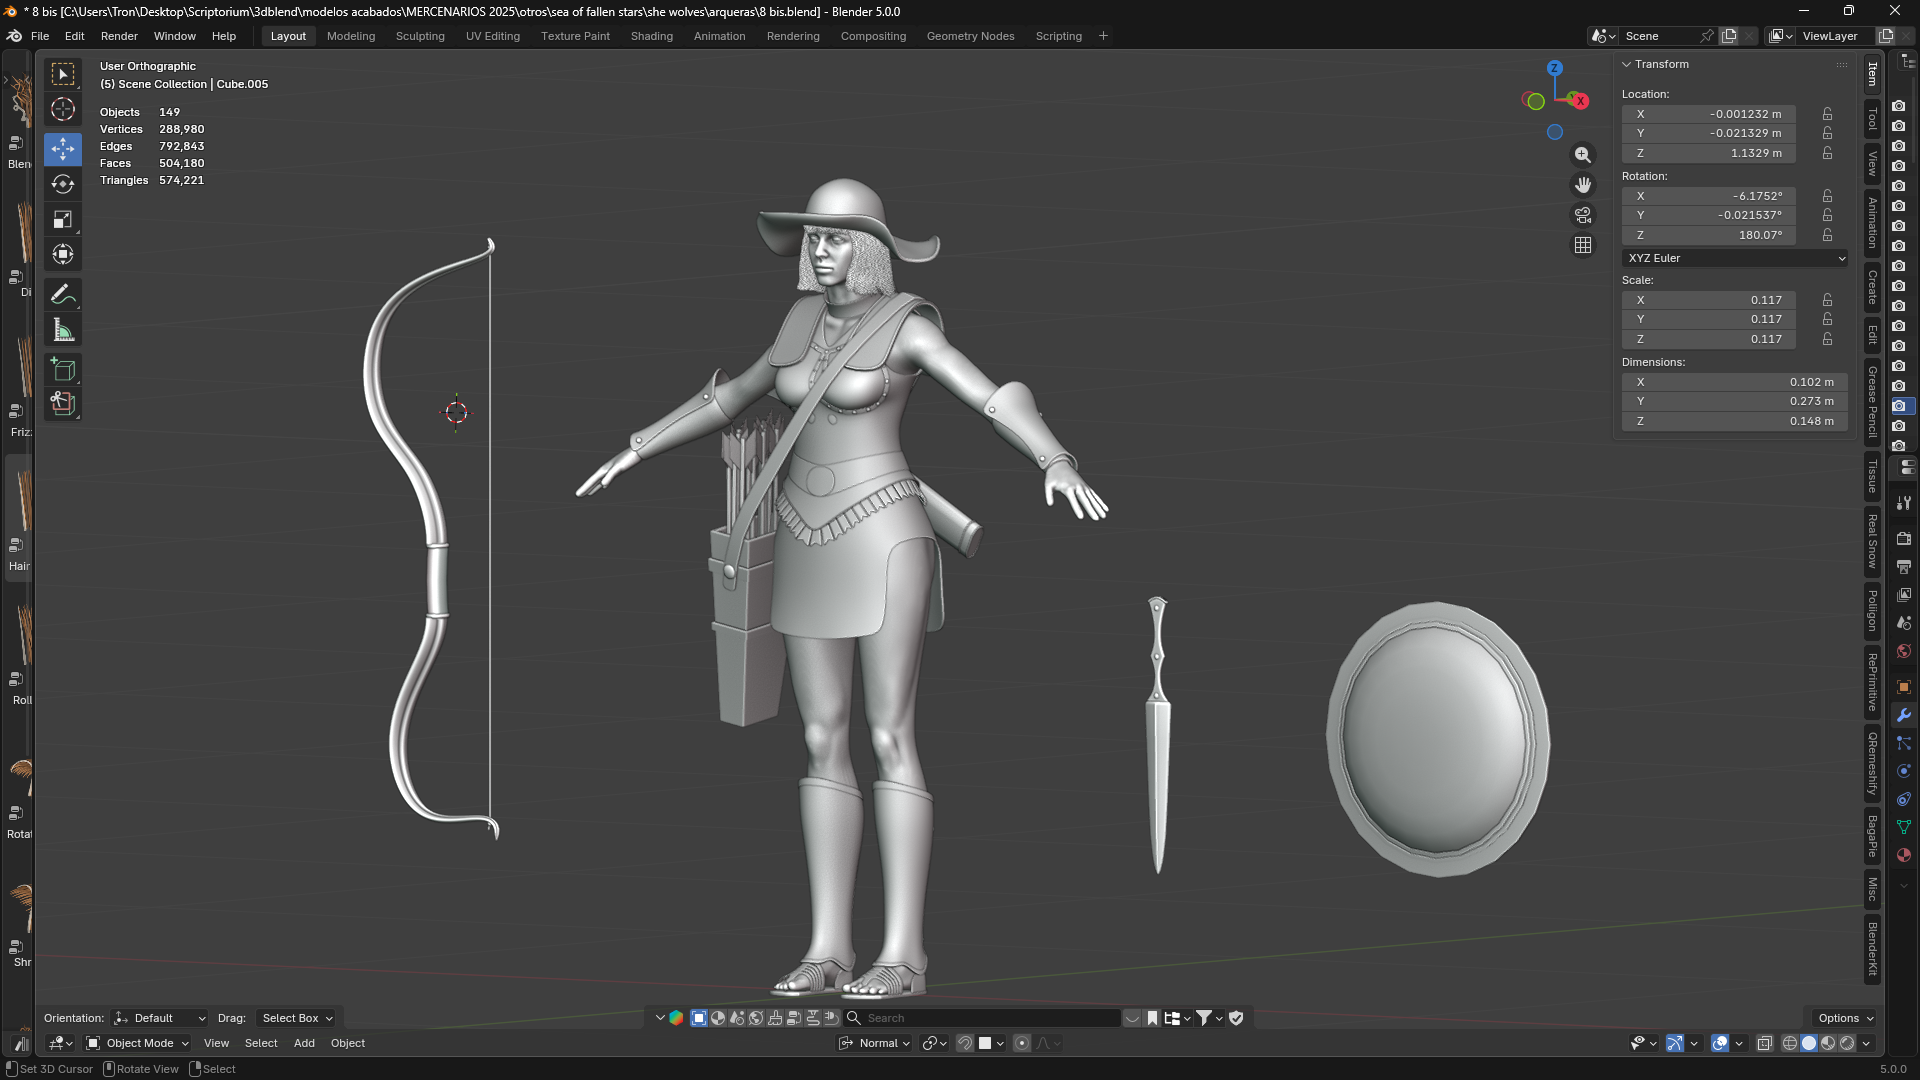Switch to the Sculpting workspace tab

pyautogui.click(x=420, y=36)
